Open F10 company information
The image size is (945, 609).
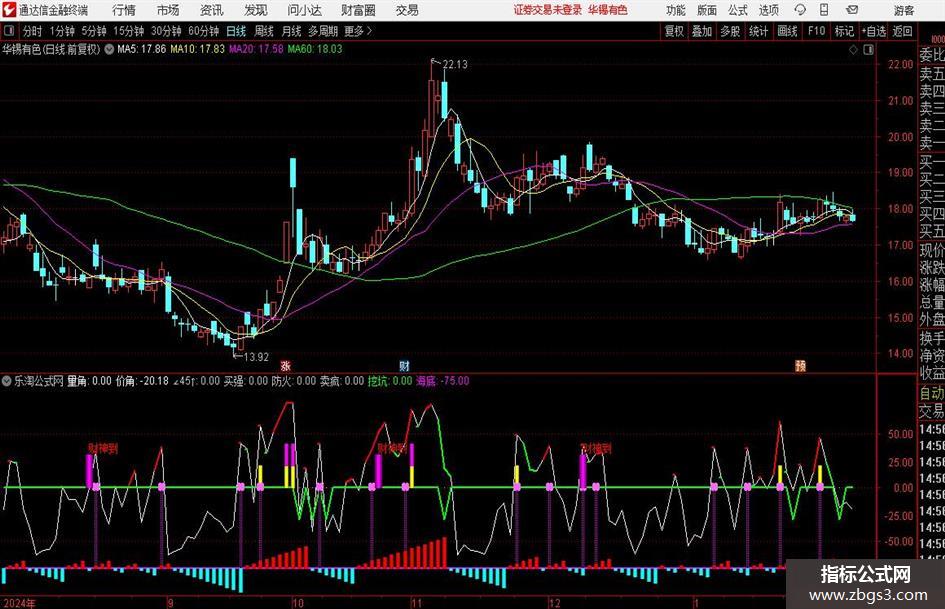pos(817,31)
